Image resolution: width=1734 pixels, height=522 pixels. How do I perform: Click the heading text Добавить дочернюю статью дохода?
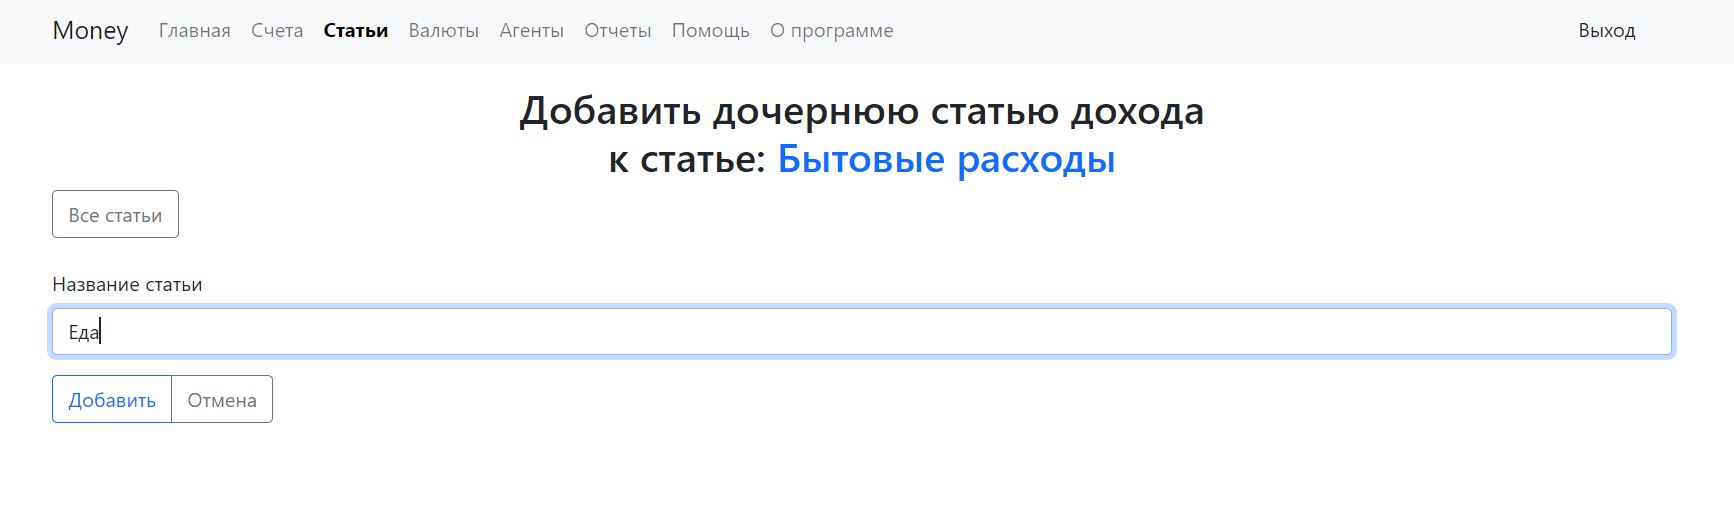click(860, 111)
